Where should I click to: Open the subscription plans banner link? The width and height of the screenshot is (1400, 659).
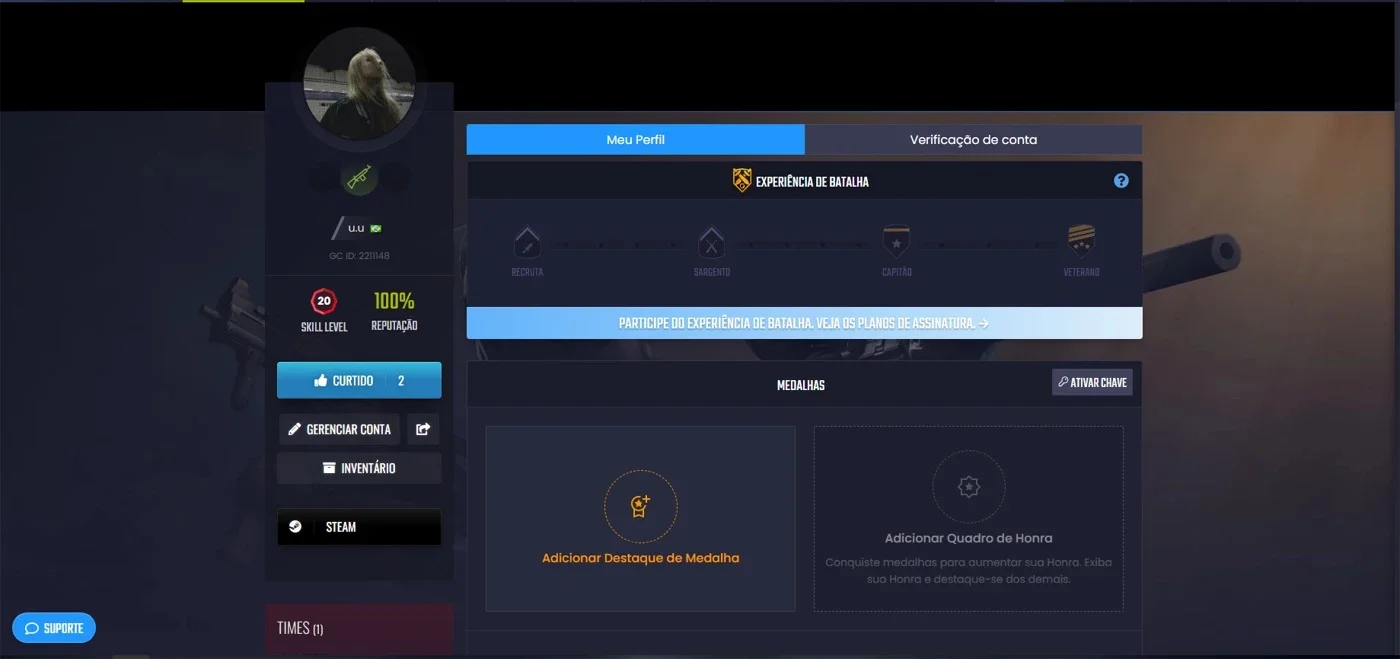(804, 323)
